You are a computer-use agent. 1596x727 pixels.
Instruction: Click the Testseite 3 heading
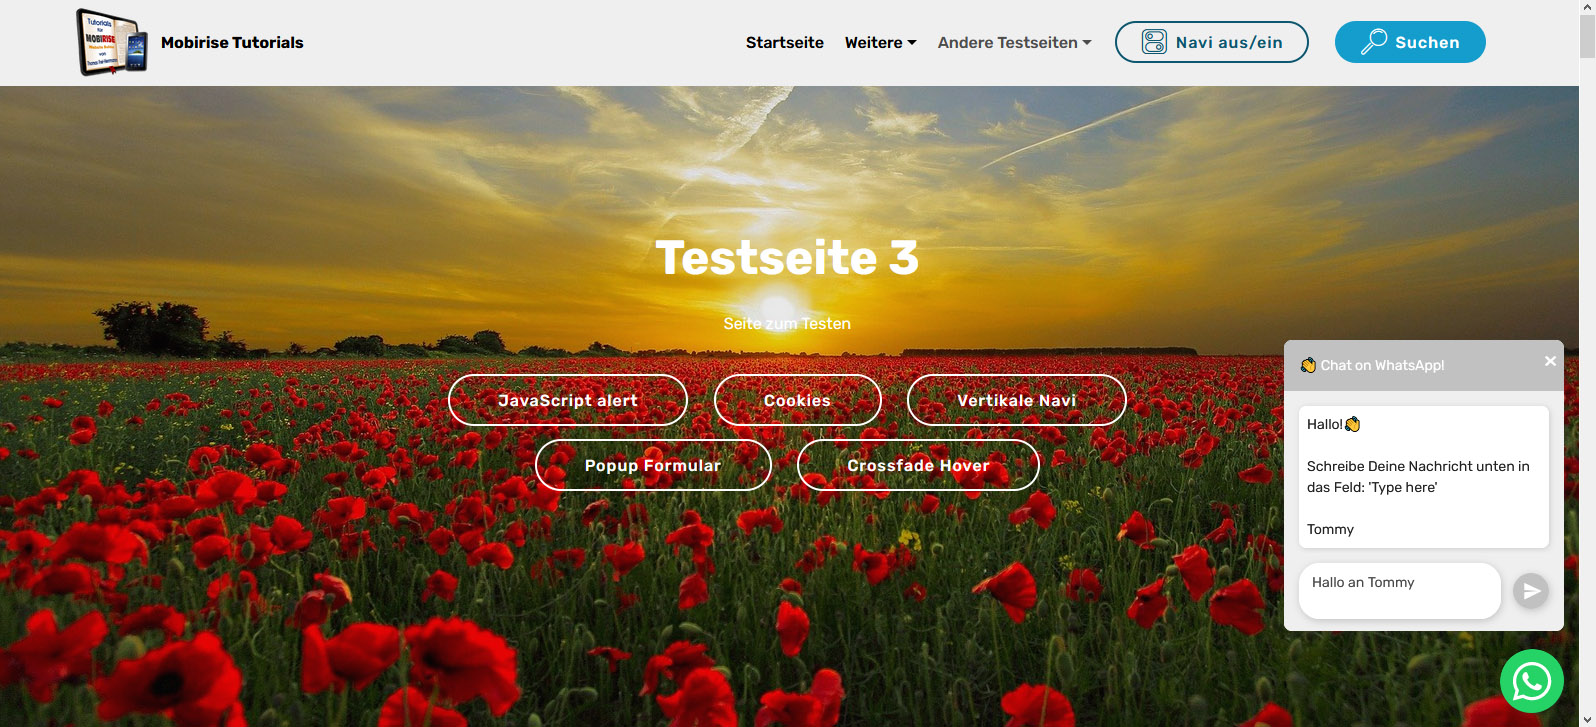(x=787, y=257)
